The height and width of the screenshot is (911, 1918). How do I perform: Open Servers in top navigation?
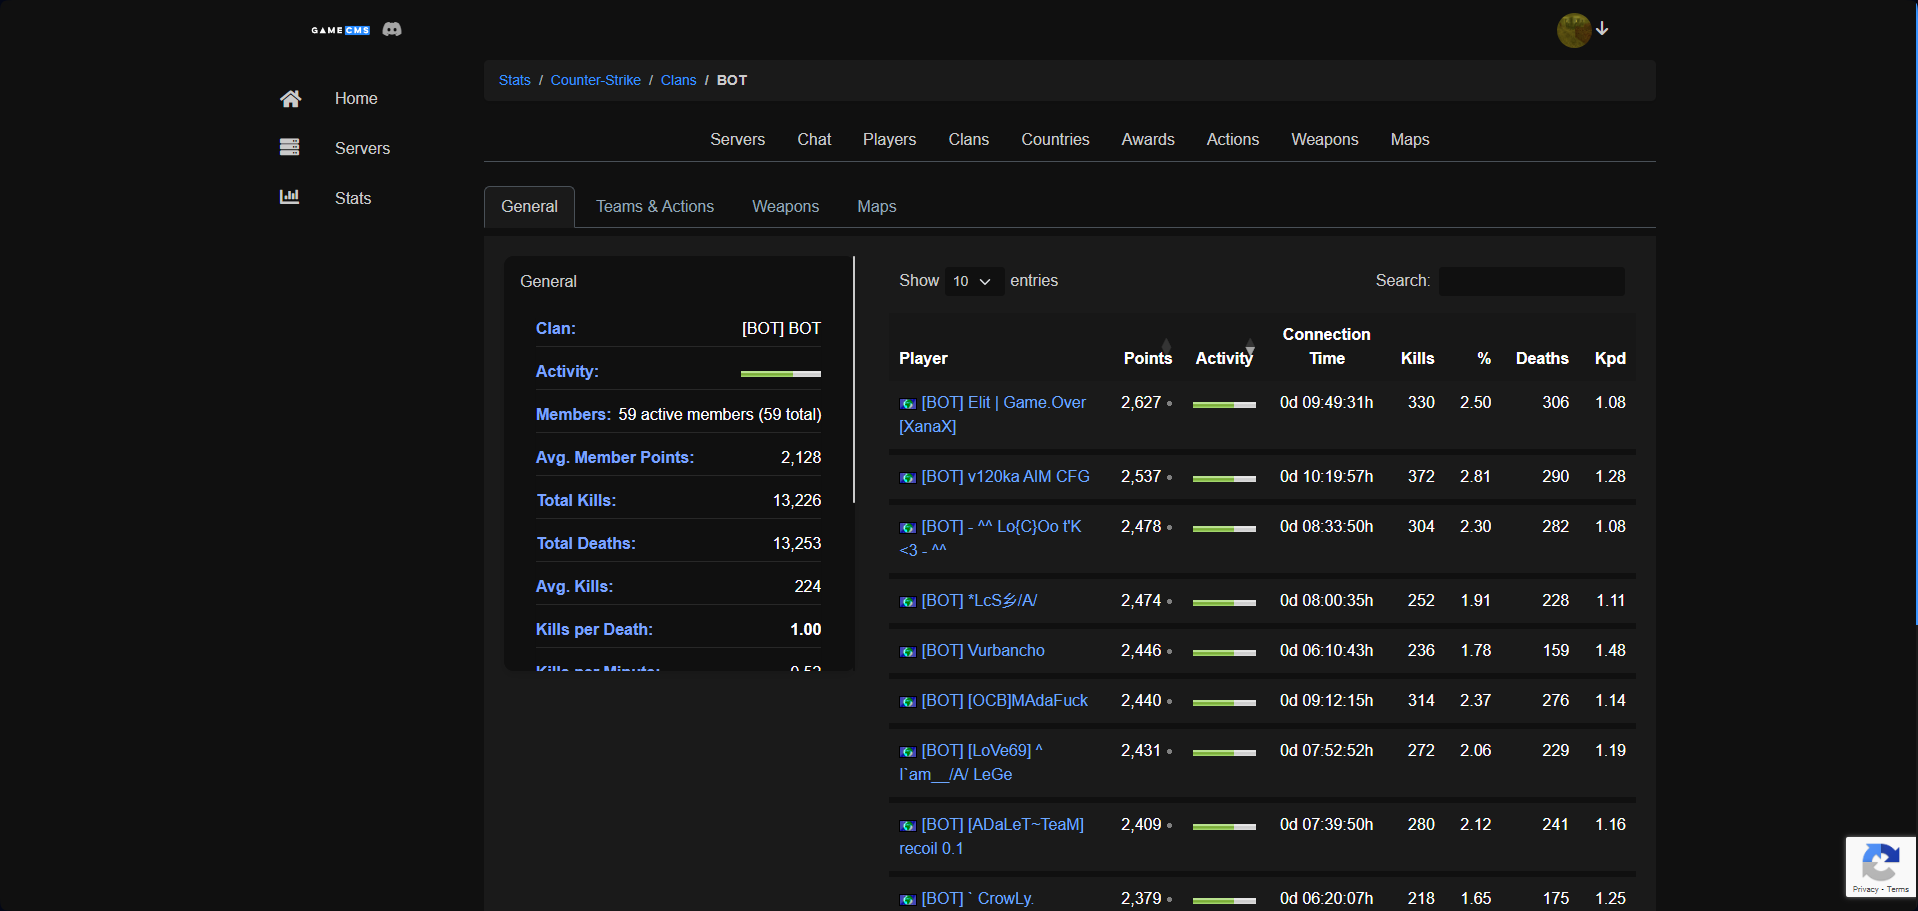pyautogui.click(x=738, y=139)
